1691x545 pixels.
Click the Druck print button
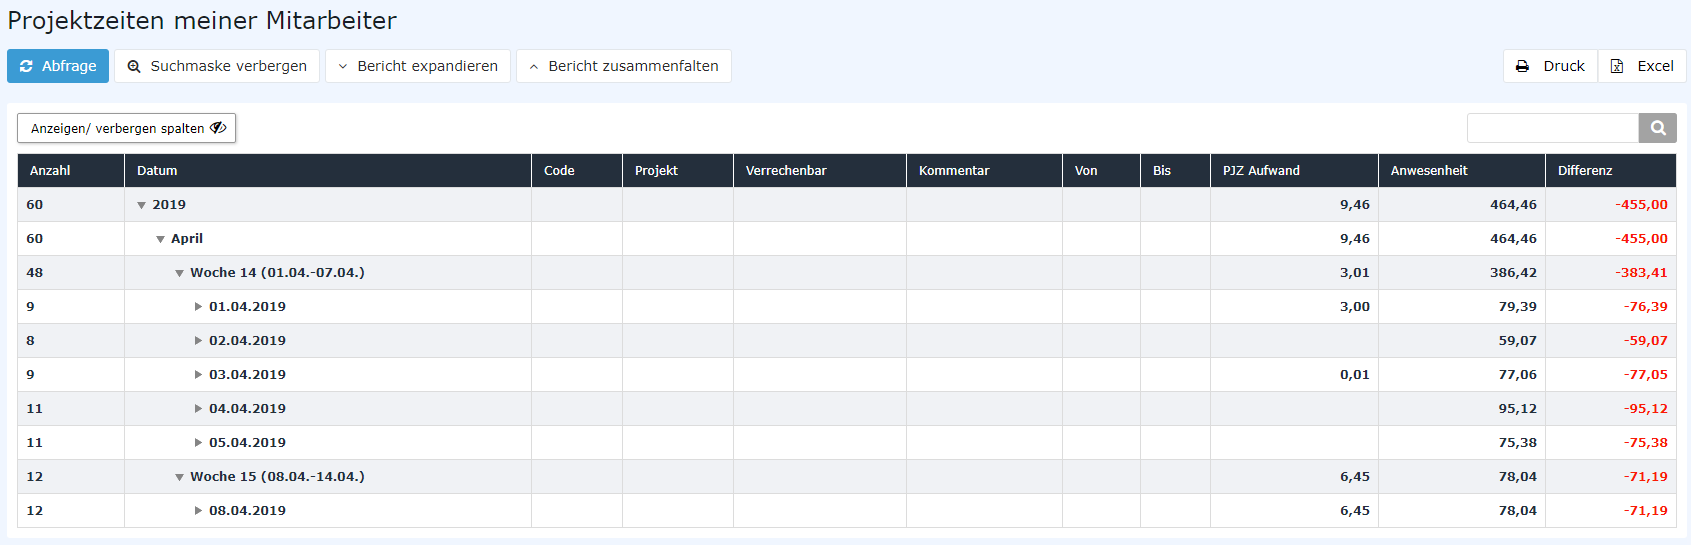(x=1550, y=66)
